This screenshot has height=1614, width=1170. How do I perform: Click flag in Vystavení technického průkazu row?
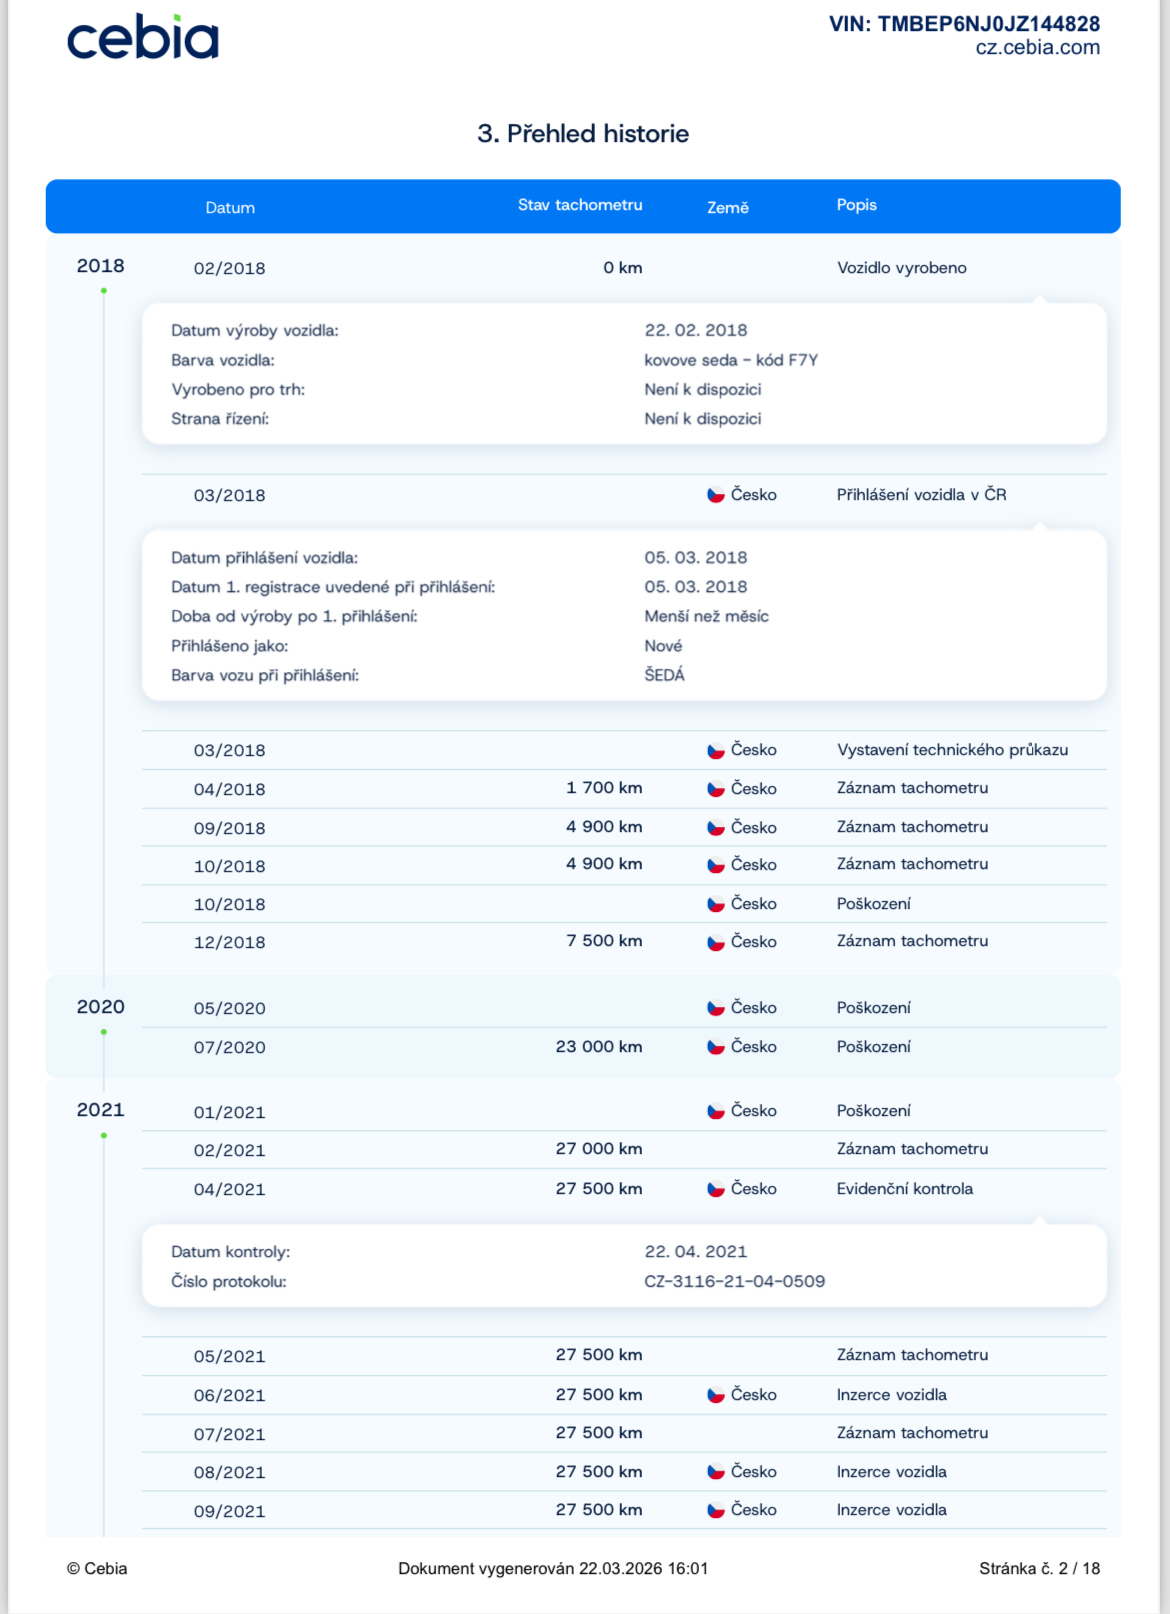point(716,750)
